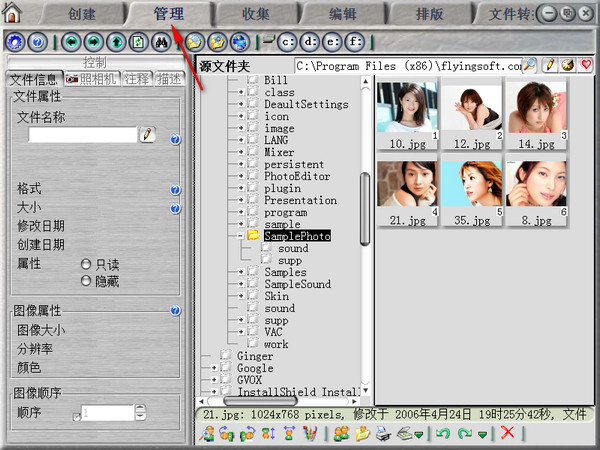Select drive c: button

[287, 43]
